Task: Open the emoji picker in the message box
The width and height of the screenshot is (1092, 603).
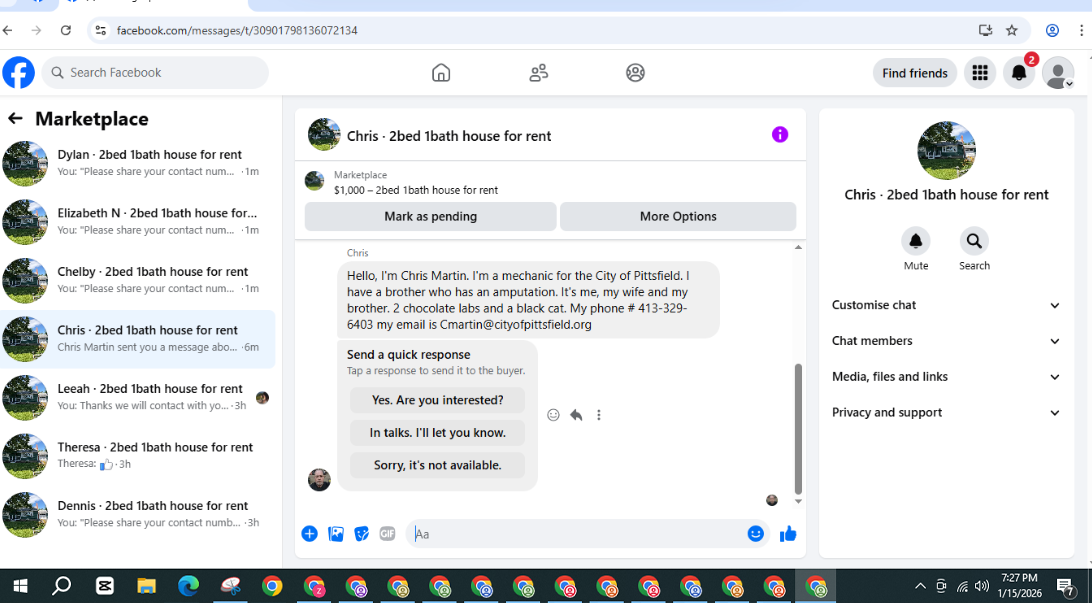Action: (756, 533)
